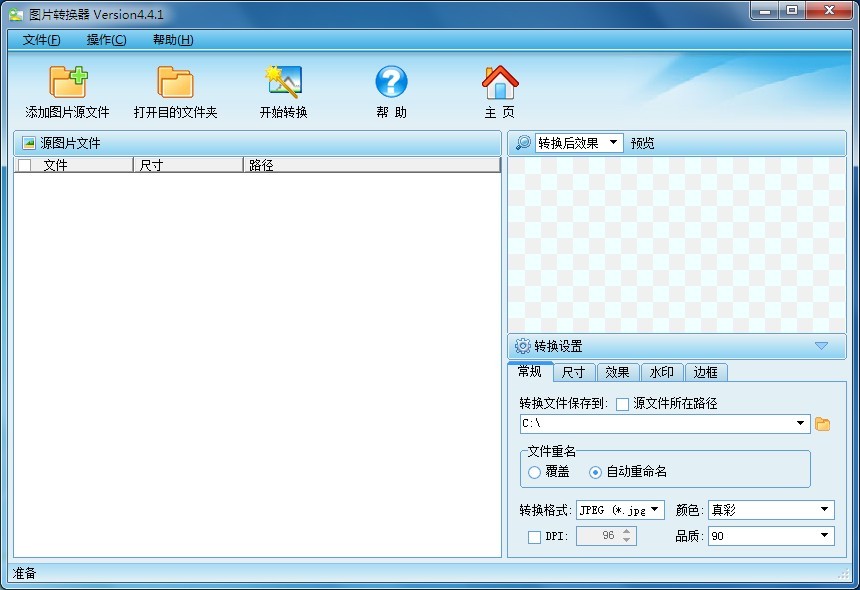Image resolution: width=860 pixels, height=590 pixels.
Task: Enable the 源文件所在路径 checkbox
Action: click(622, 404)
